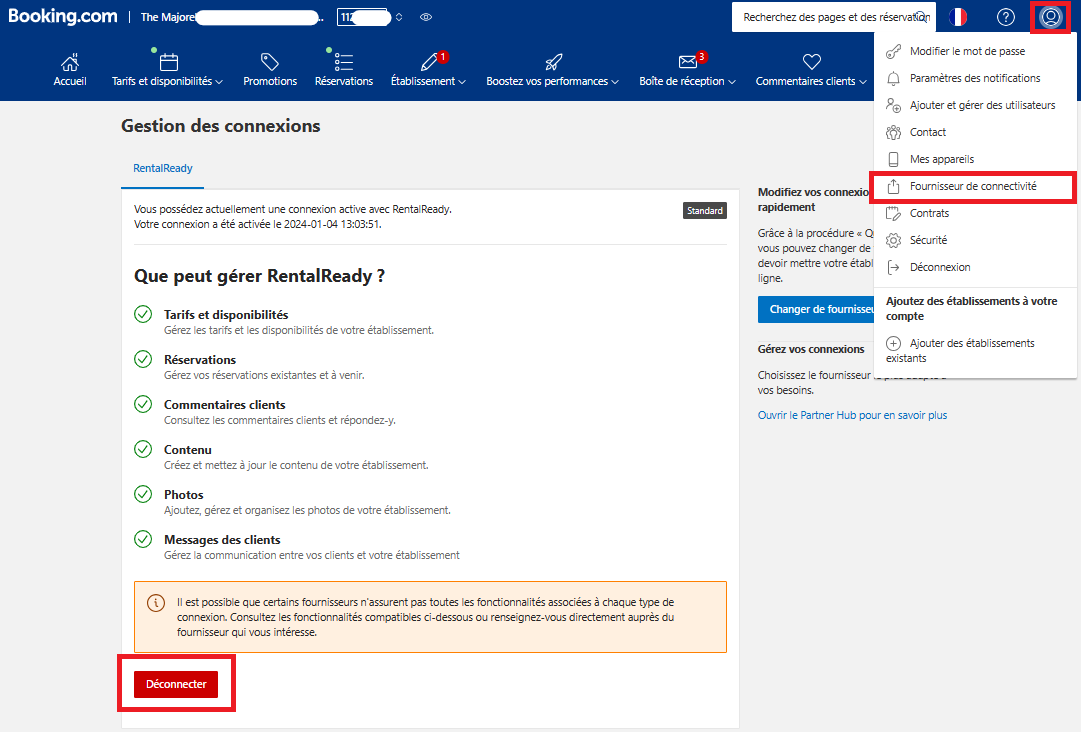The image size is (1081, 732).
Task: Switch property using the ID selector arrows
Action: click(x=398, y=17)
